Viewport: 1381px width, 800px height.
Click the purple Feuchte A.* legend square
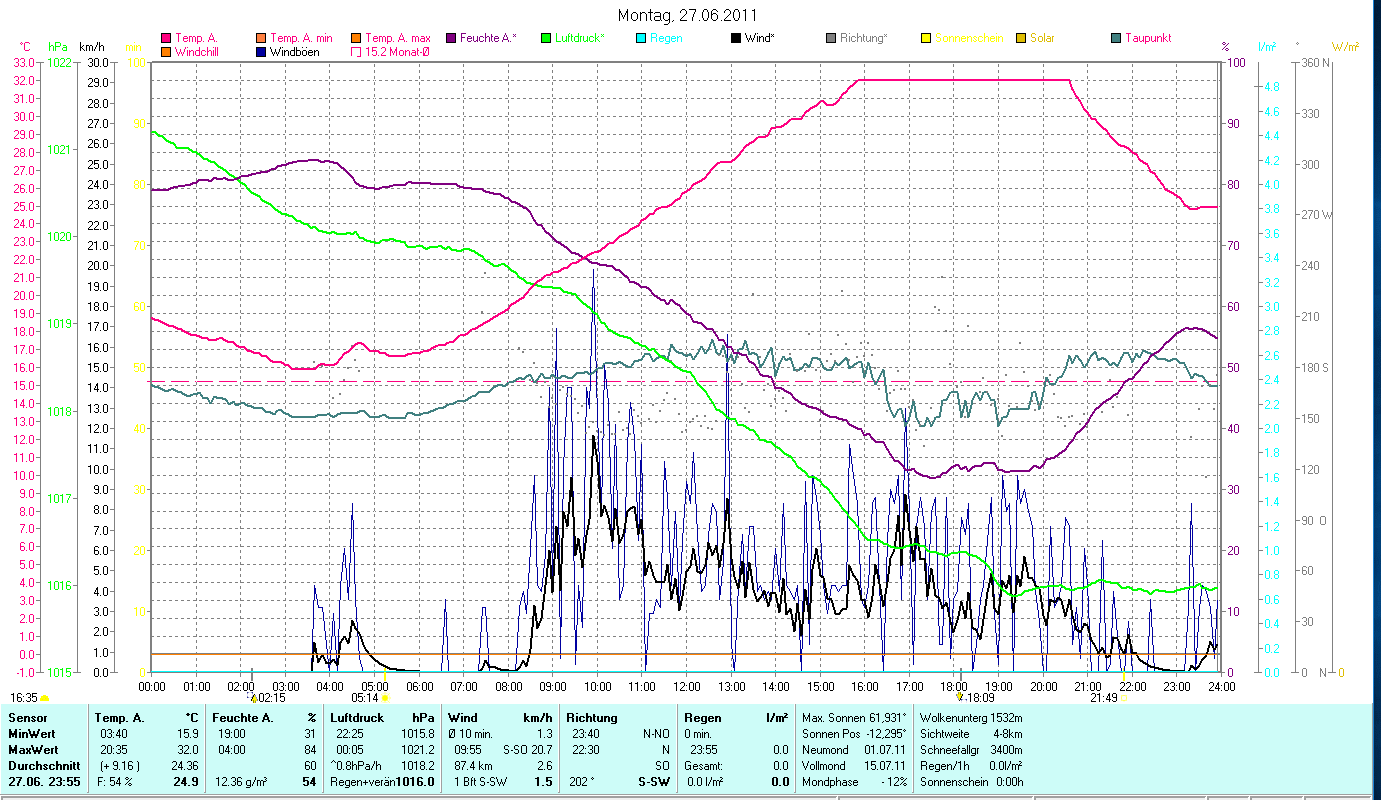point(450,38)
